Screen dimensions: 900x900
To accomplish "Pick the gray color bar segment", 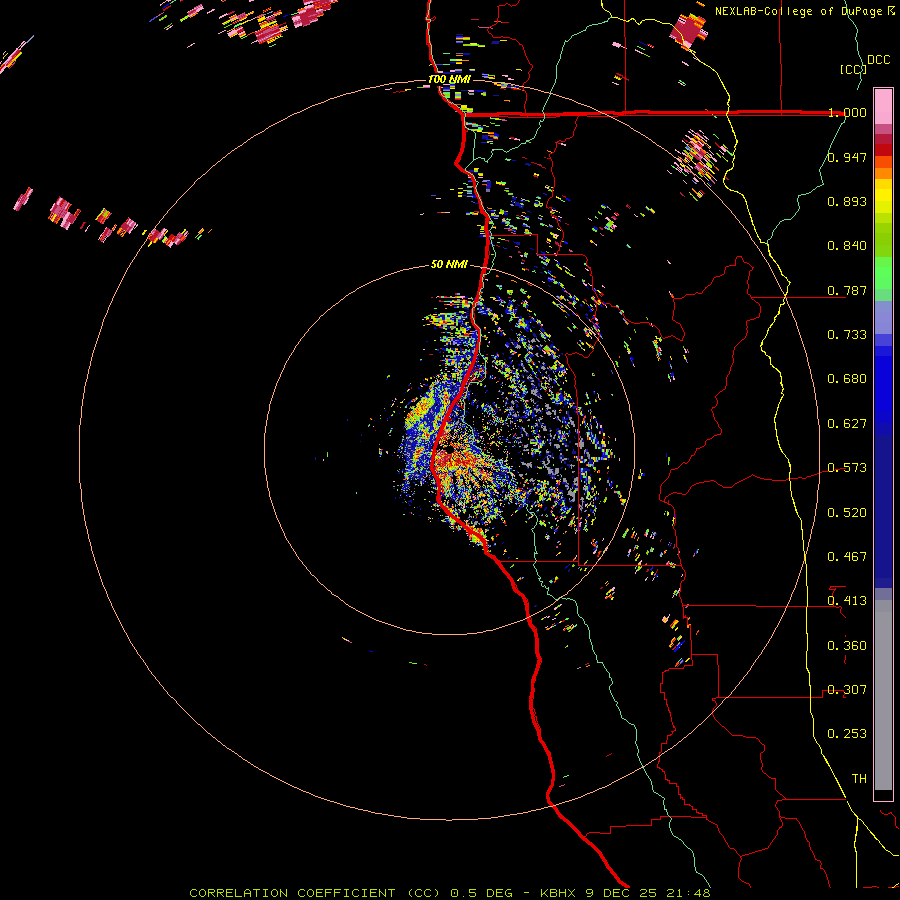I will [x=883, y=695].
